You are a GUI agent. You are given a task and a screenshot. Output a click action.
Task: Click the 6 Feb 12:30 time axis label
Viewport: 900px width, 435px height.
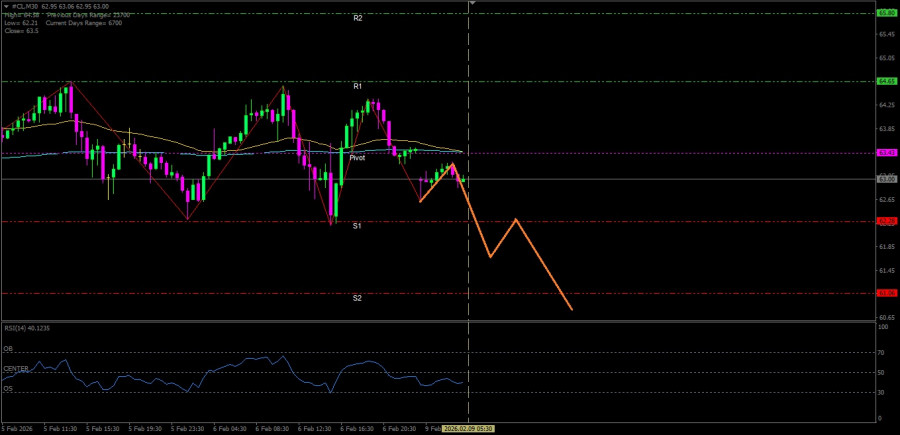[313, 428]
